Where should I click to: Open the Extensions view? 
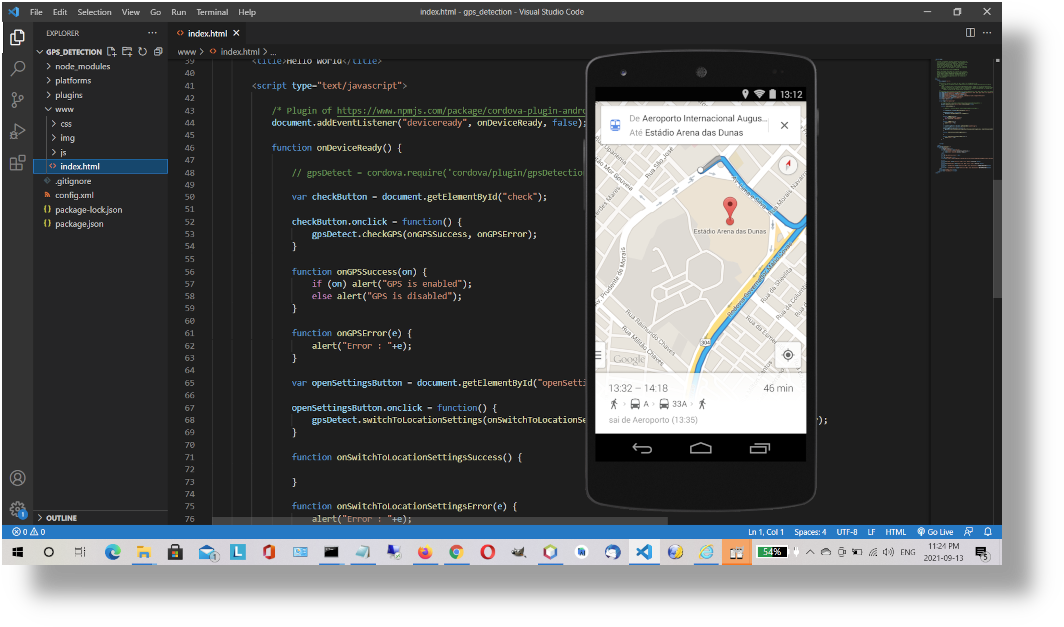pos(18,163)
